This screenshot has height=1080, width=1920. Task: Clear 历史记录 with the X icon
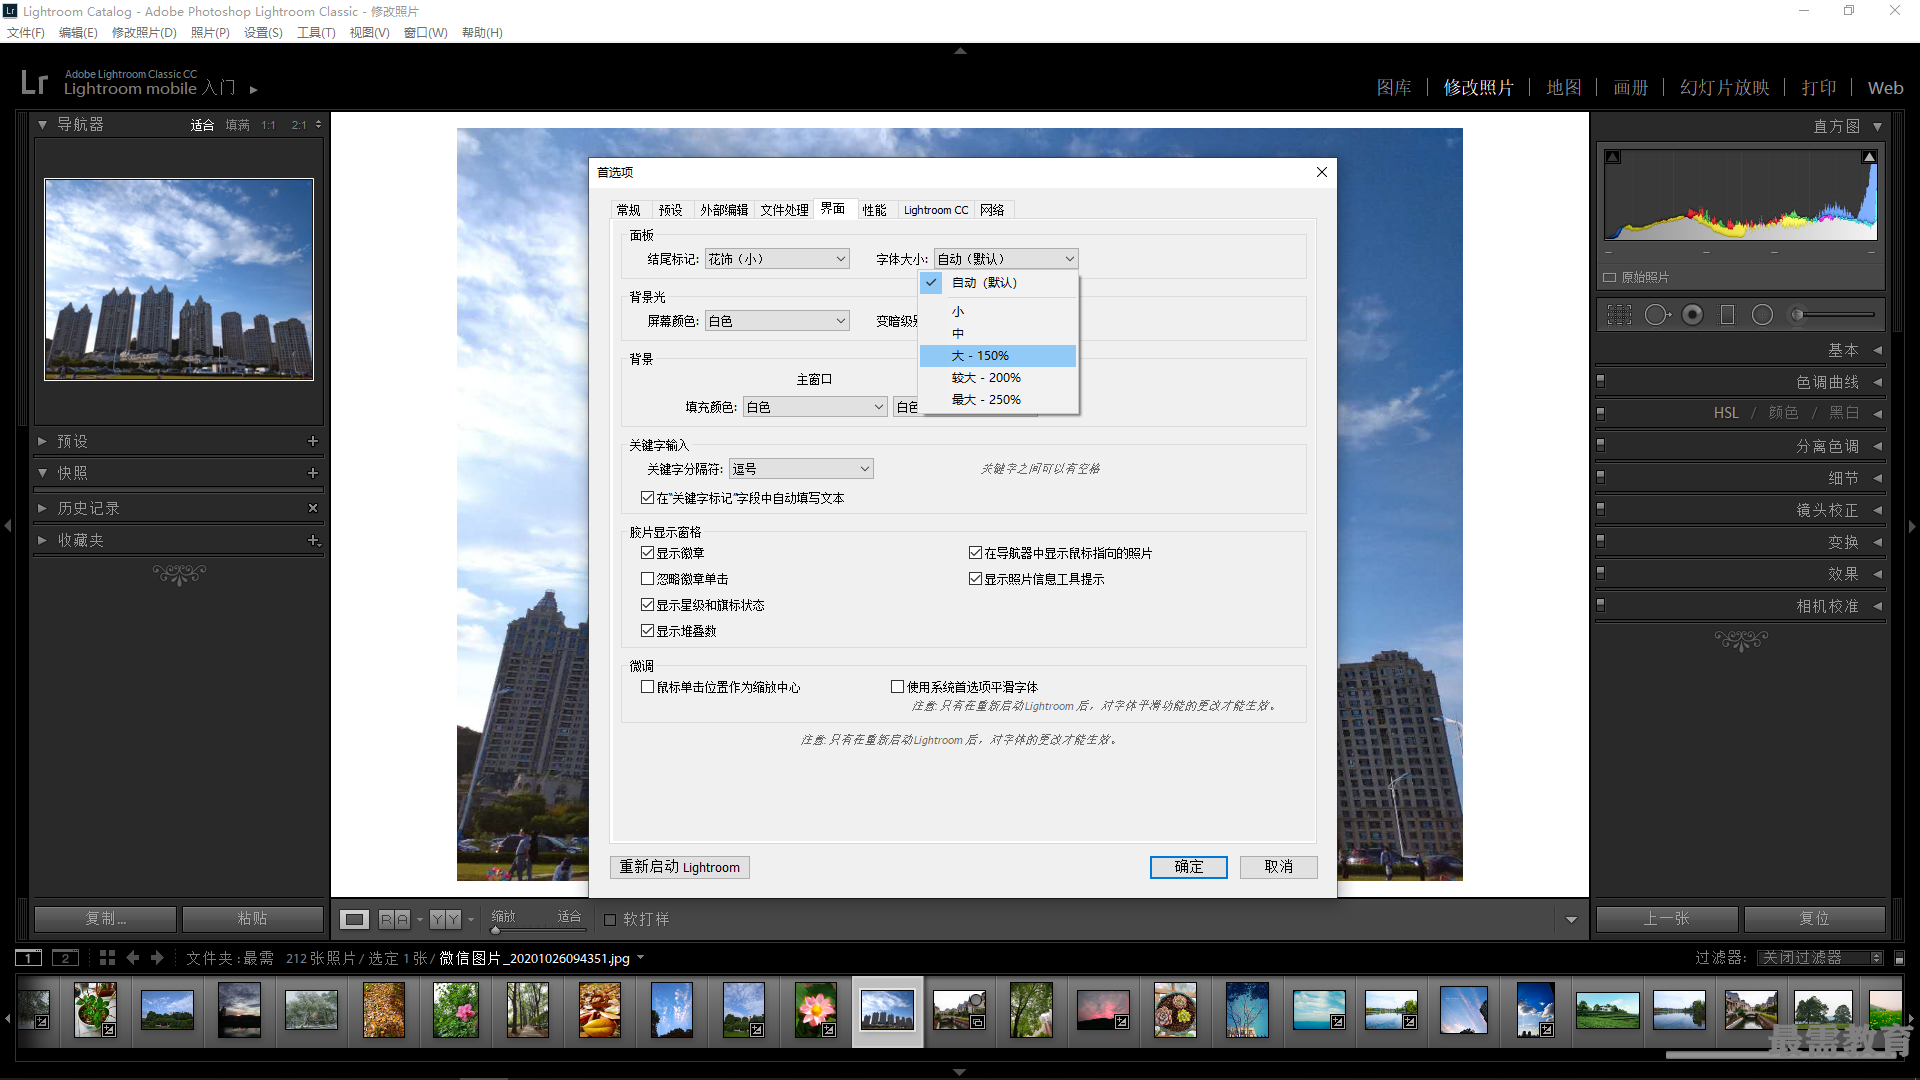click(313, 508)
